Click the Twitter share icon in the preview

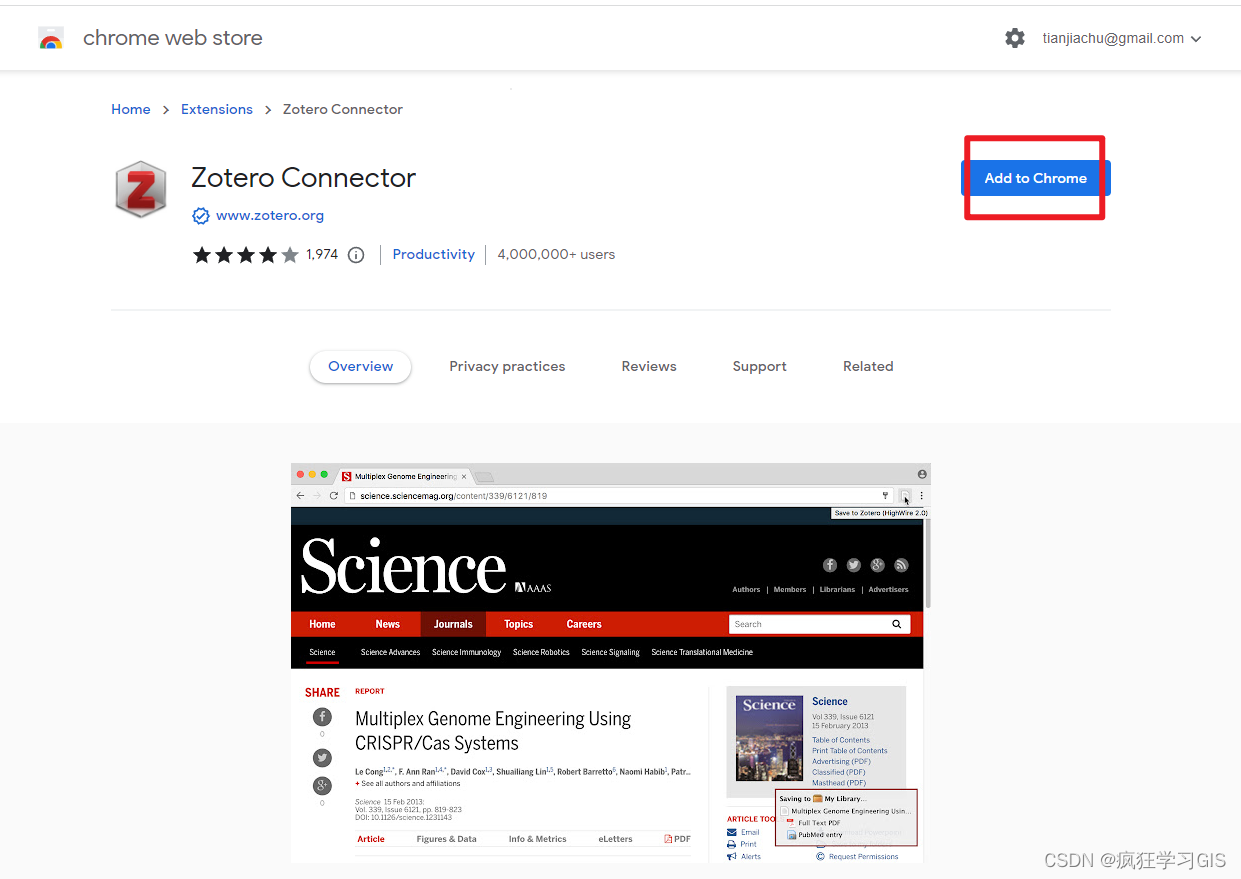coord(322,757)
